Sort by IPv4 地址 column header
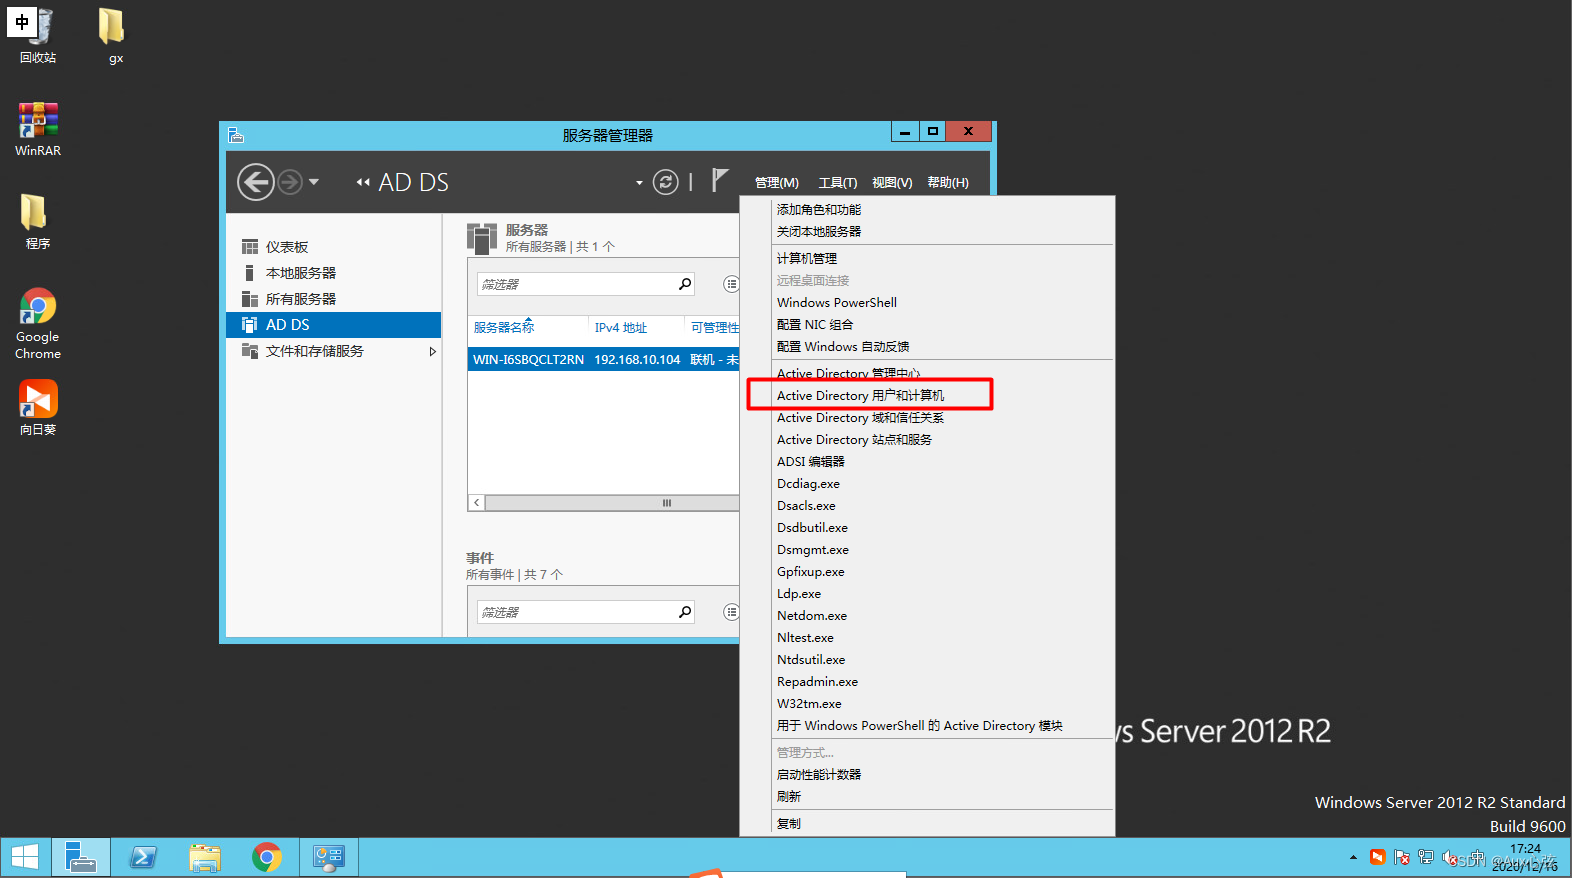The height and width of the screenshot is (878, 1572). pos(620,328)
